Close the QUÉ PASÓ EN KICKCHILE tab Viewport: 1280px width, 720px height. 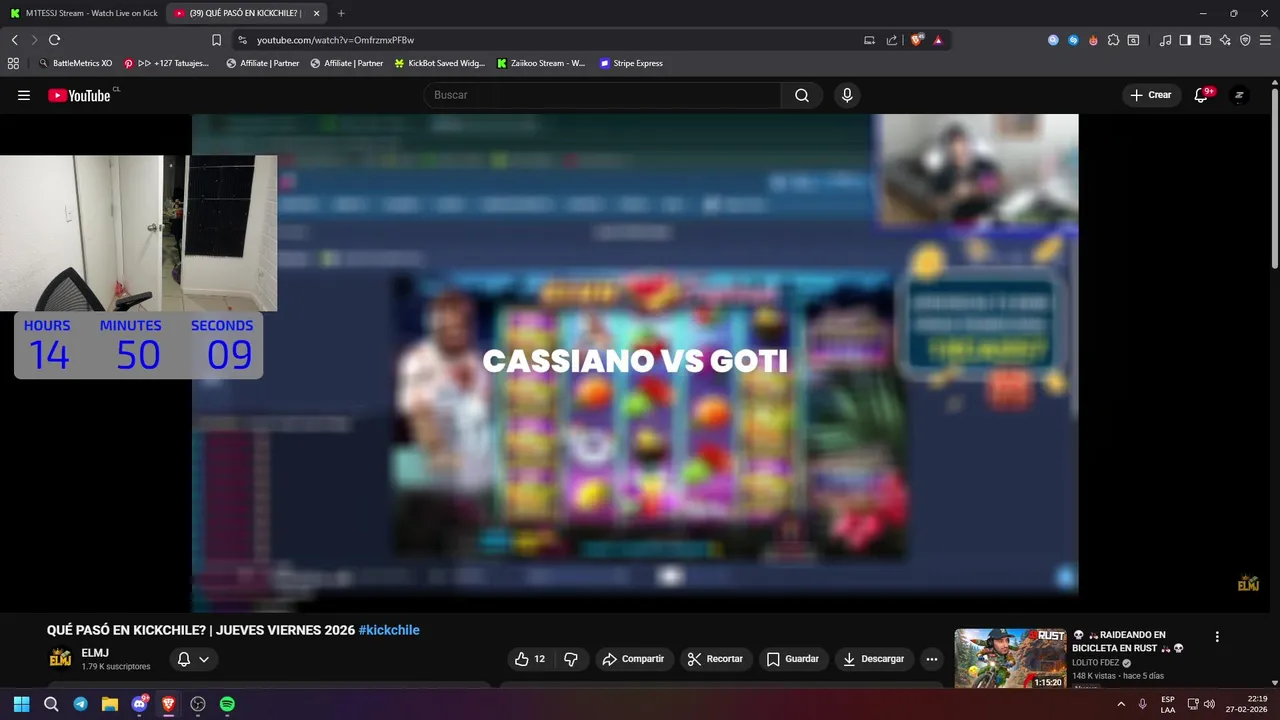(316, 13)
